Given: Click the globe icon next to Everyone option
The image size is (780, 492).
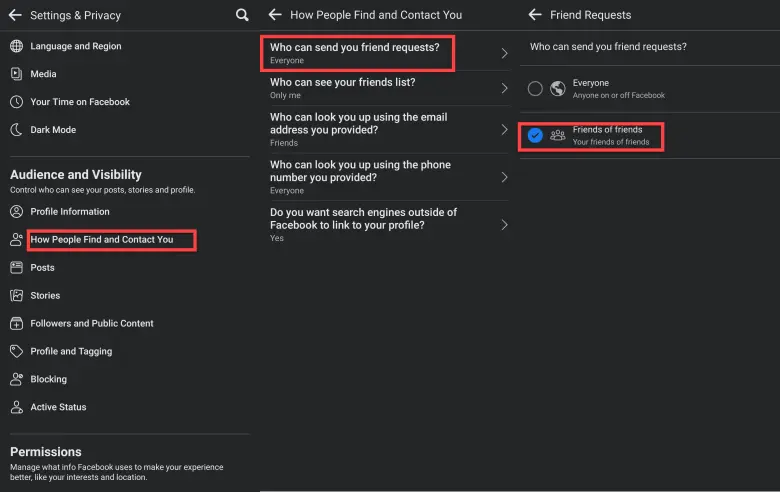Looking at the screenshot, I should 558,89.
